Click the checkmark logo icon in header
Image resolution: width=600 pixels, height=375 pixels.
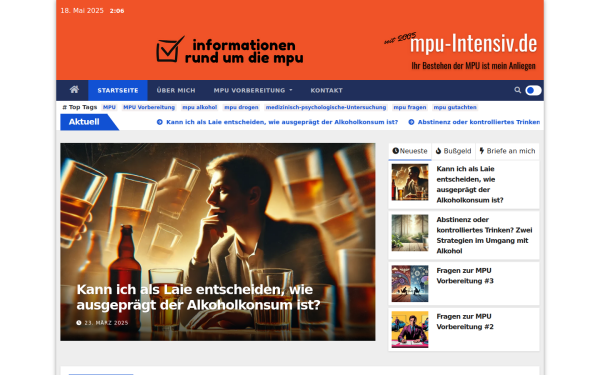tap(170, 50)
